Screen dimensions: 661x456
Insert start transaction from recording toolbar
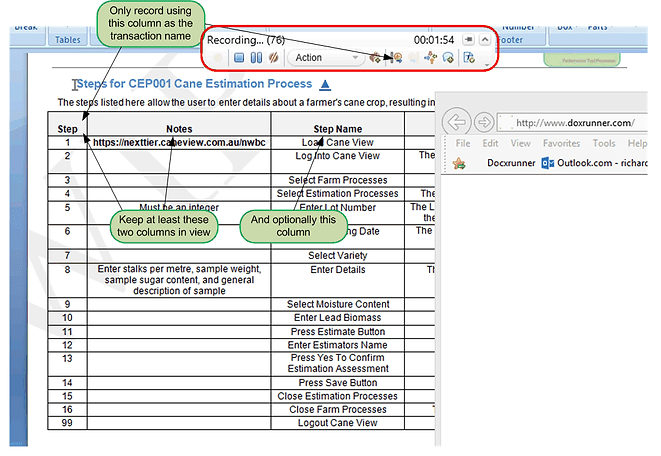[395, 58]
